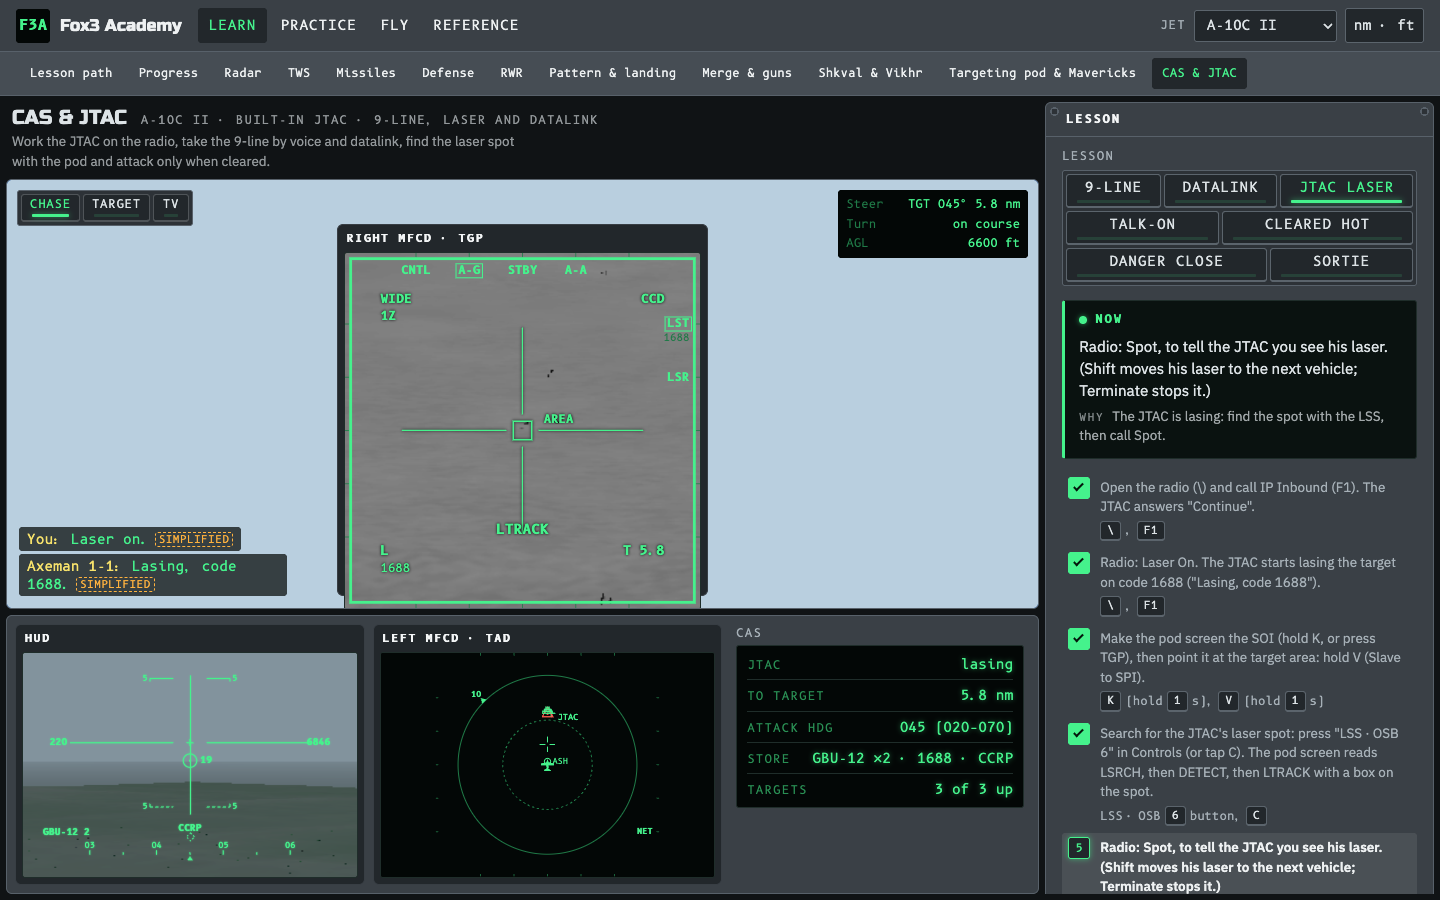The image size is (1440, 900).
Task: Open the REFERENCE tab
Action: [x=476, y=25]
